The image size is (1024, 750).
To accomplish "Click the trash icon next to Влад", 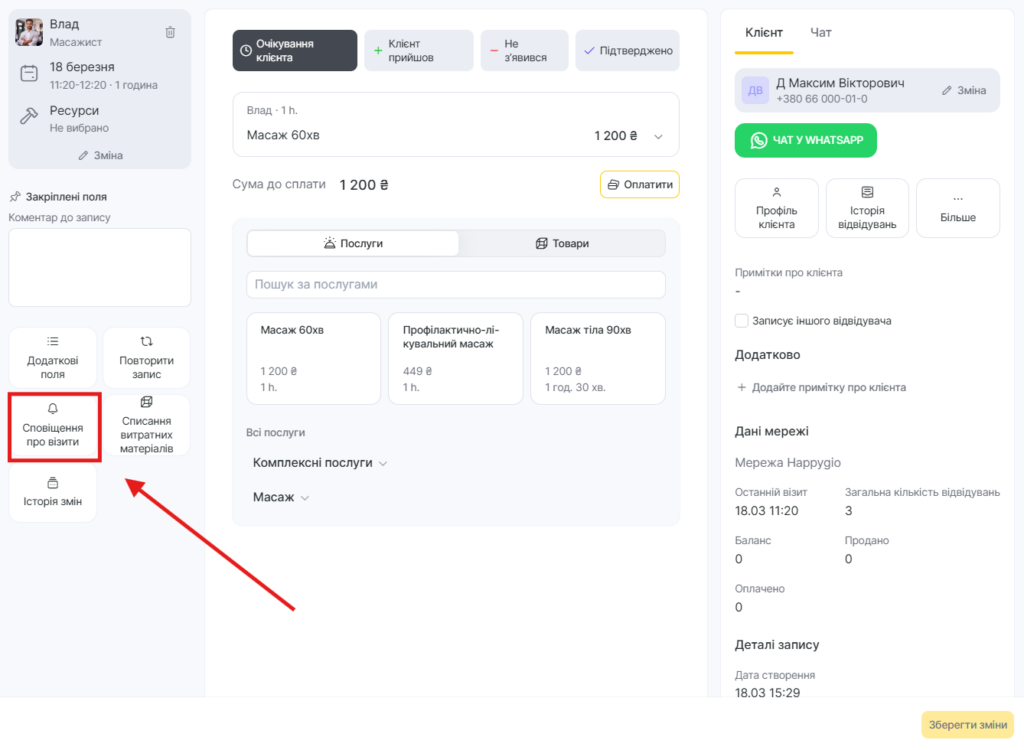I will tap(170, 32).
